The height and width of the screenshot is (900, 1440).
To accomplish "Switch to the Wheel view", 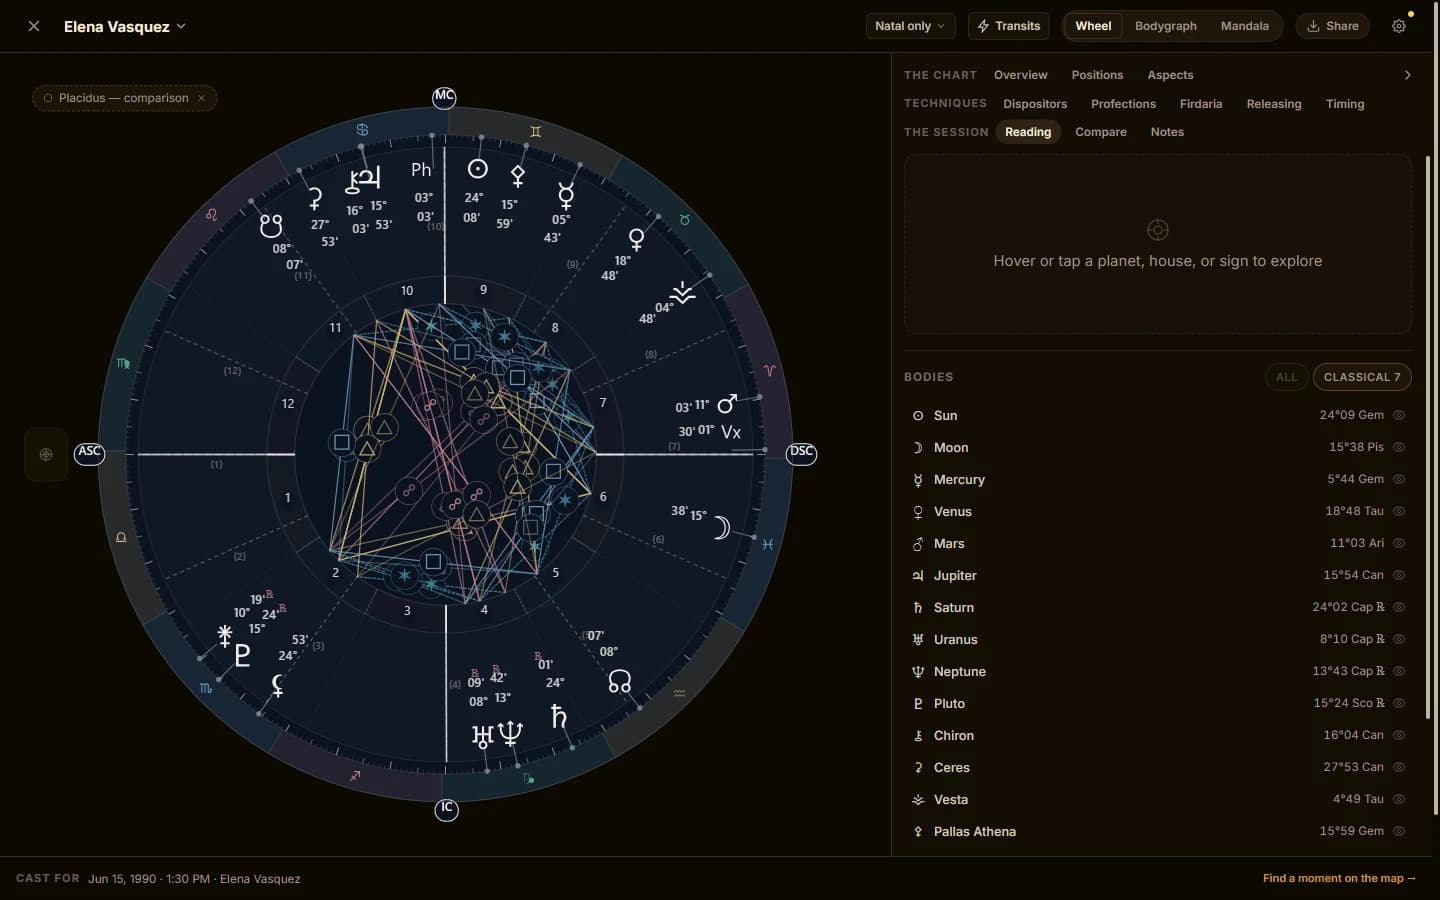I will click(1093, 26).
